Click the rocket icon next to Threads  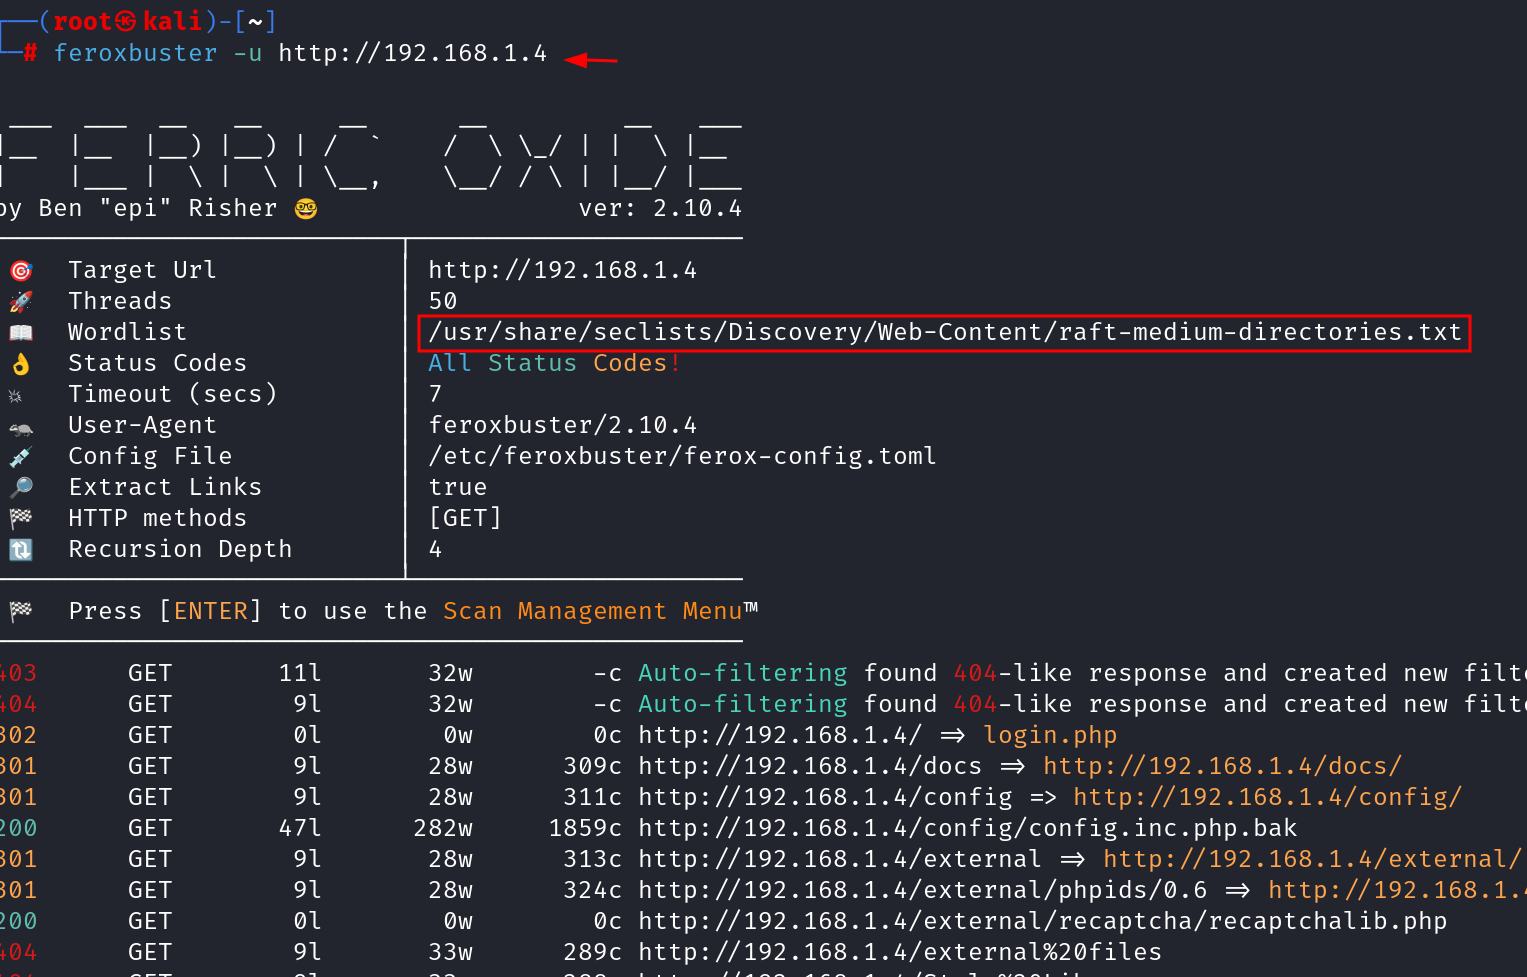click(21, 302)
